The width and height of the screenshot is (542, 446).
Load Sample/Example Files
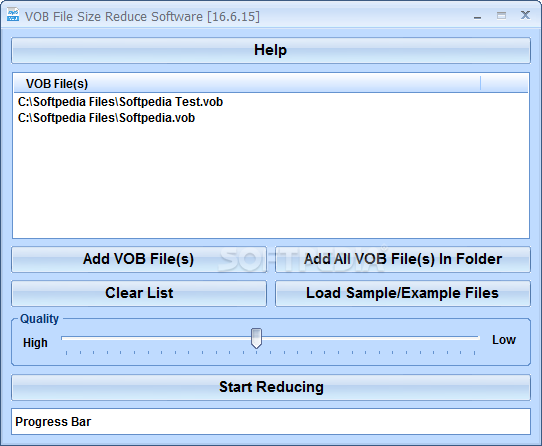click(403, 293)
